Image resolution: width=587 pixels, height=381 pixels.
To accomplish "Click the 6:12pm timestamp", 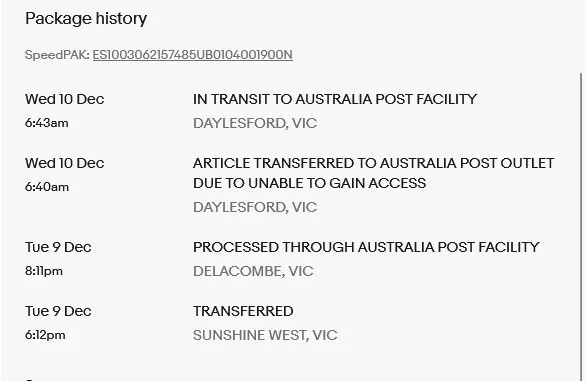I will [x=45, y=335].
